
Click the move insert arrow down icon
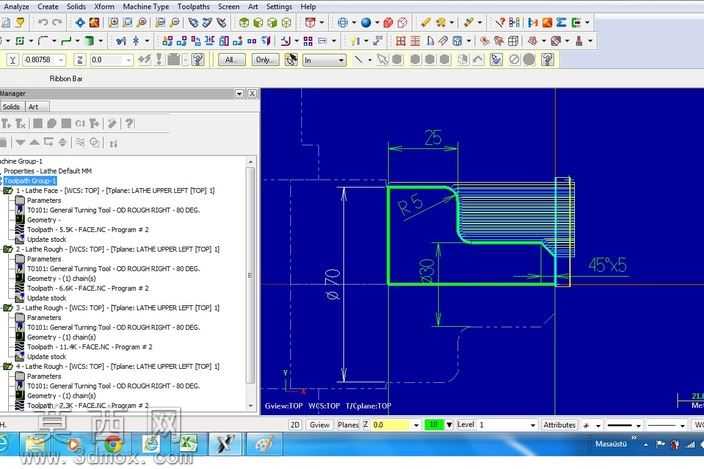click(x=20, y=143)
